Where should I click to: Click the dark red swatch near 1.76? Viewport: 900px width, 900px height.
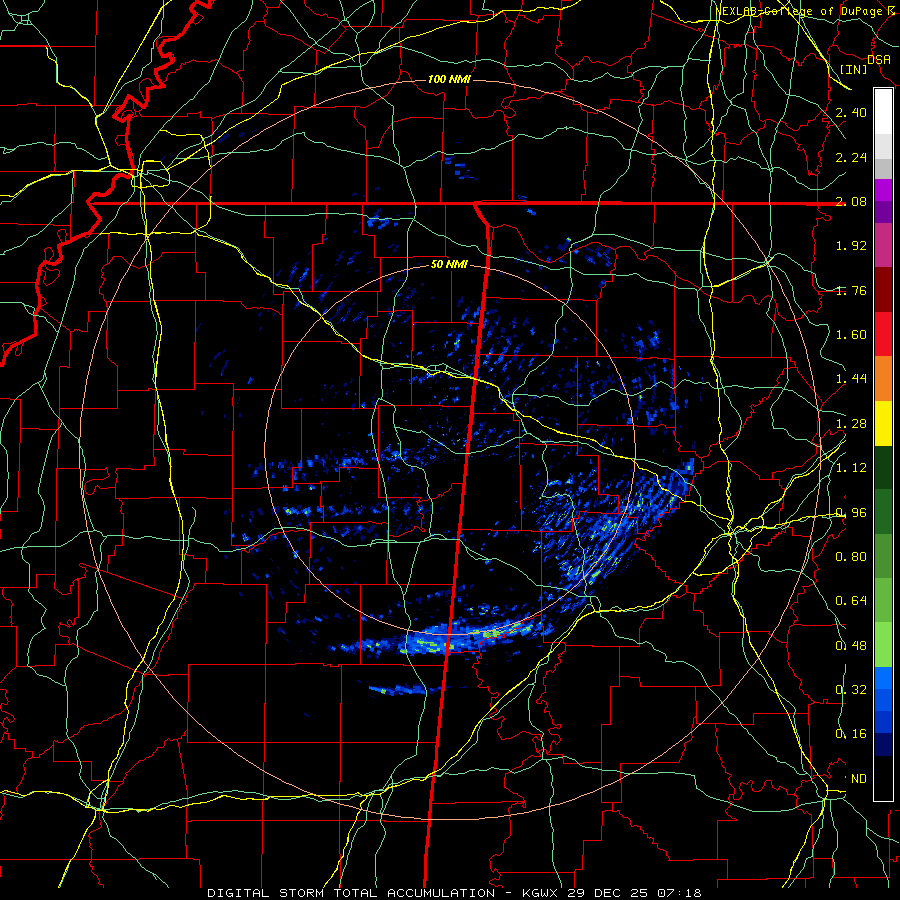pos(883,290)
